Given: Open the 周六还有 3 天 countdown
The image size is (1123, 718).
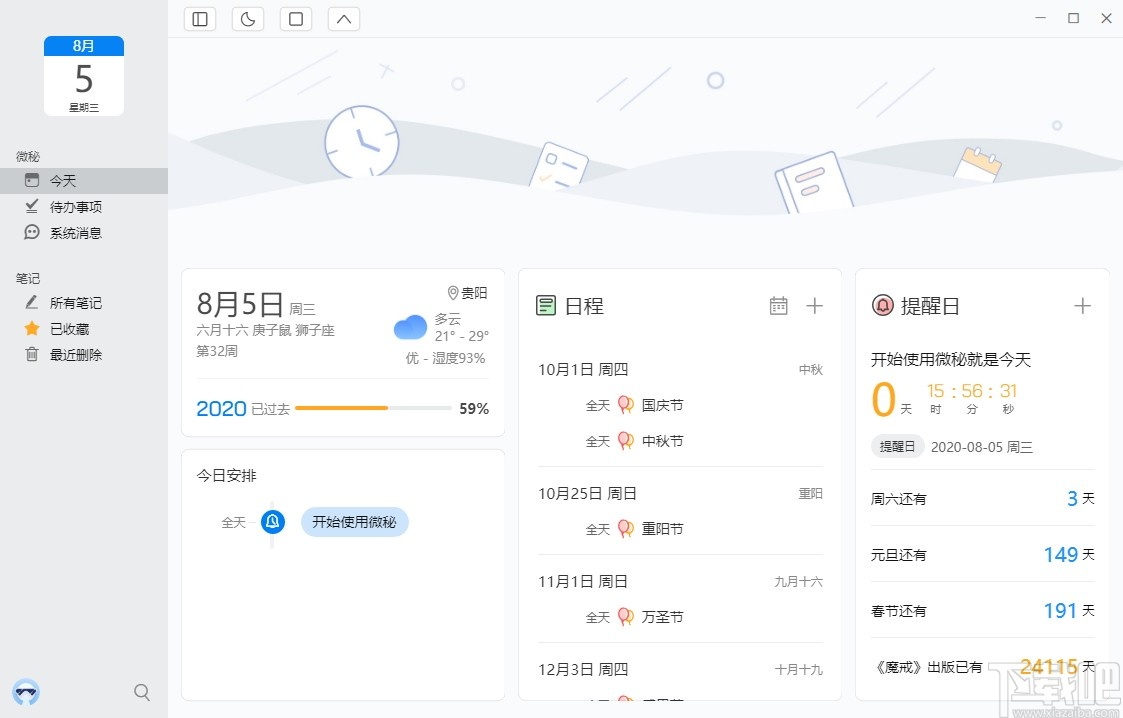Looking at the screenshot, I should click(x=982, y=498).
